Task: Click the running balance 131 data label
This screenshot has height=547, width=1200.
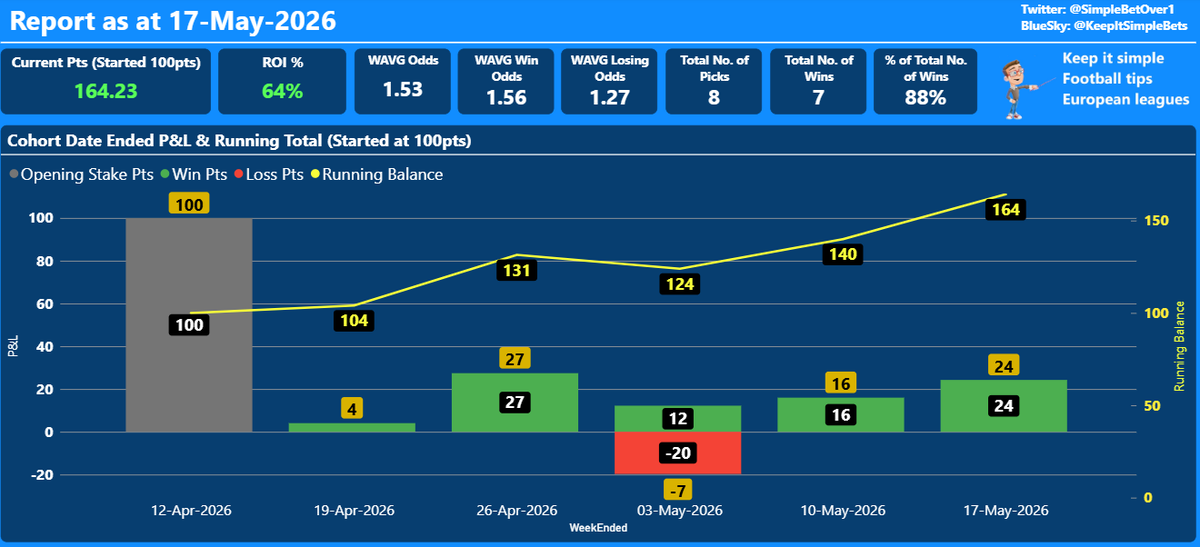Action: click(x=516, y=270)
